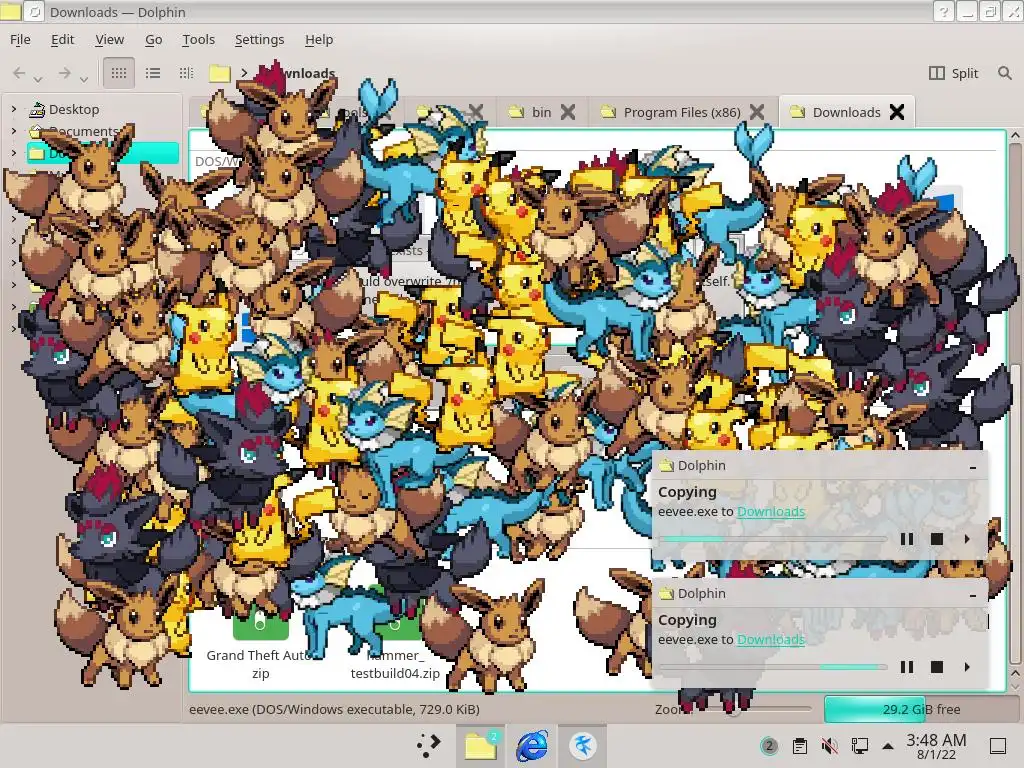1024x768 pixels.
Task: Open the application launcher on taskbar
Action: (428, 746)
